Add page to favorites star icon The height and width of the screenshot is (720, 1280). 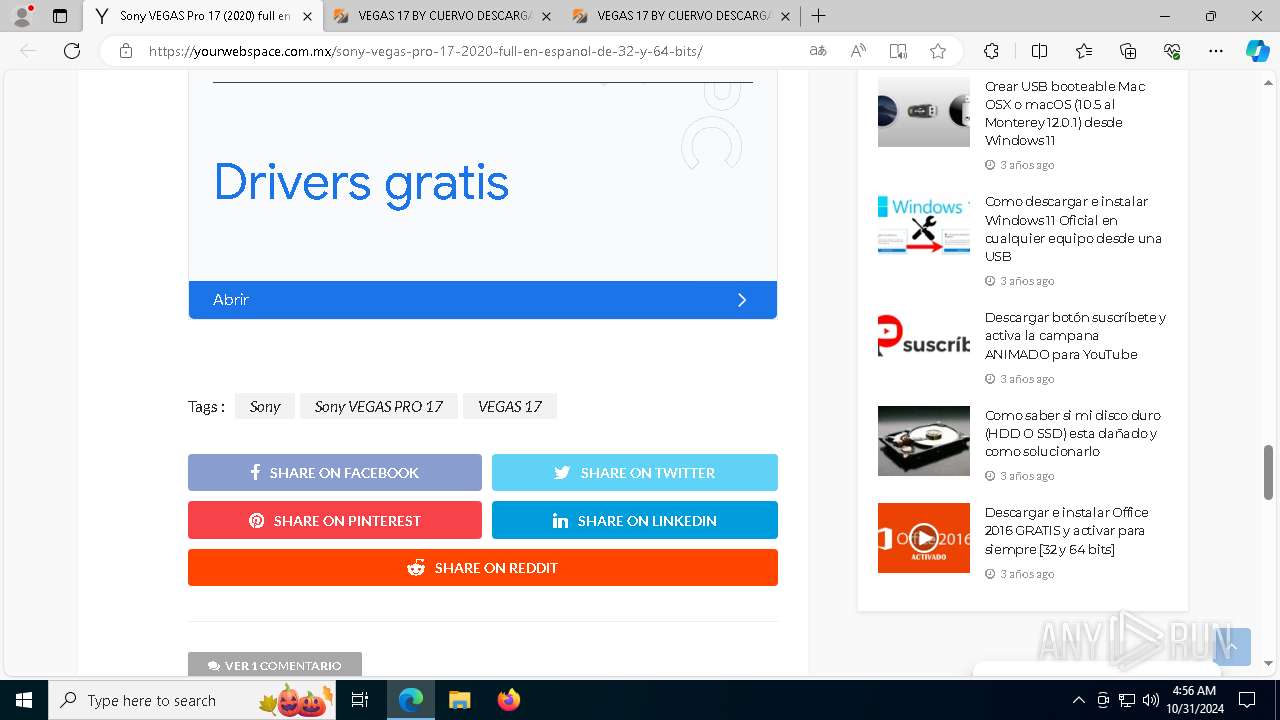point(938,51)
